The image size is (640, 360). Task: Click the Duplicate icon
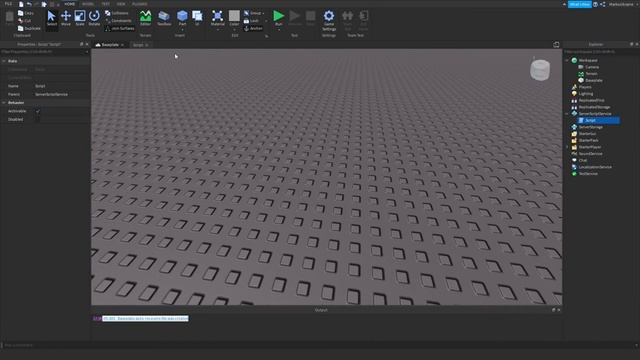[x=20, y=28]
